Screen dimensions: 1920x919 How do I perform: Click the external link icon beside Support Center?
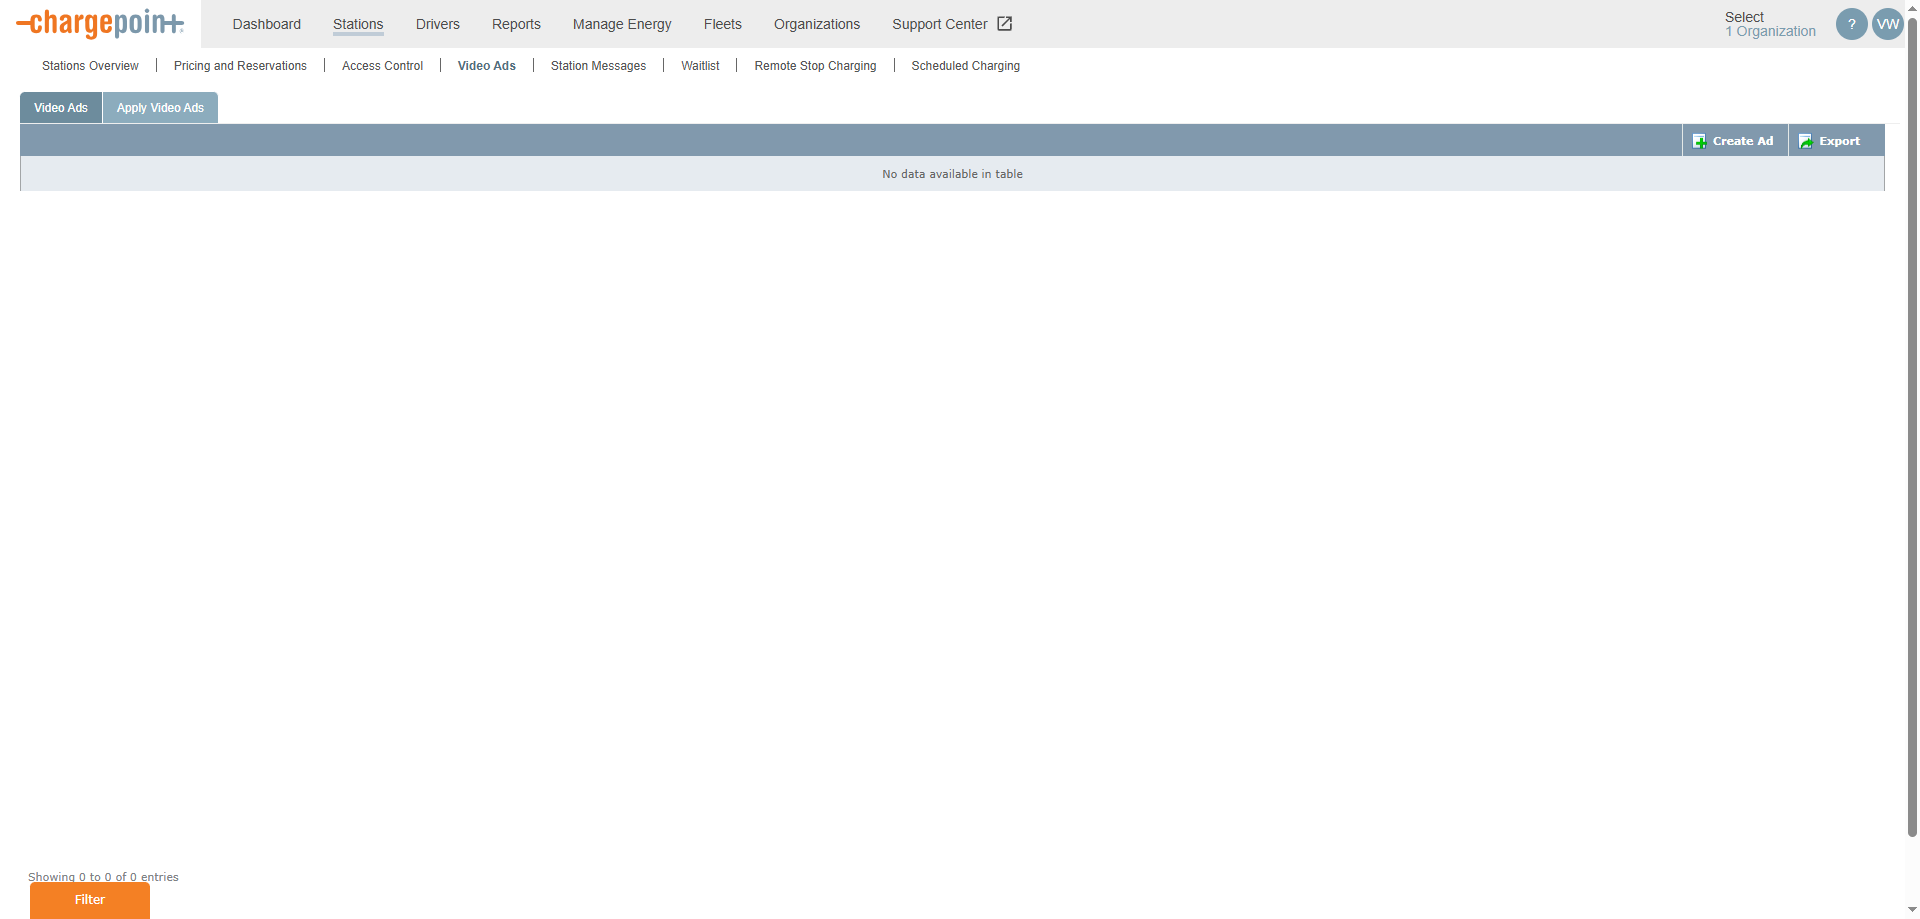point(1005,24)
